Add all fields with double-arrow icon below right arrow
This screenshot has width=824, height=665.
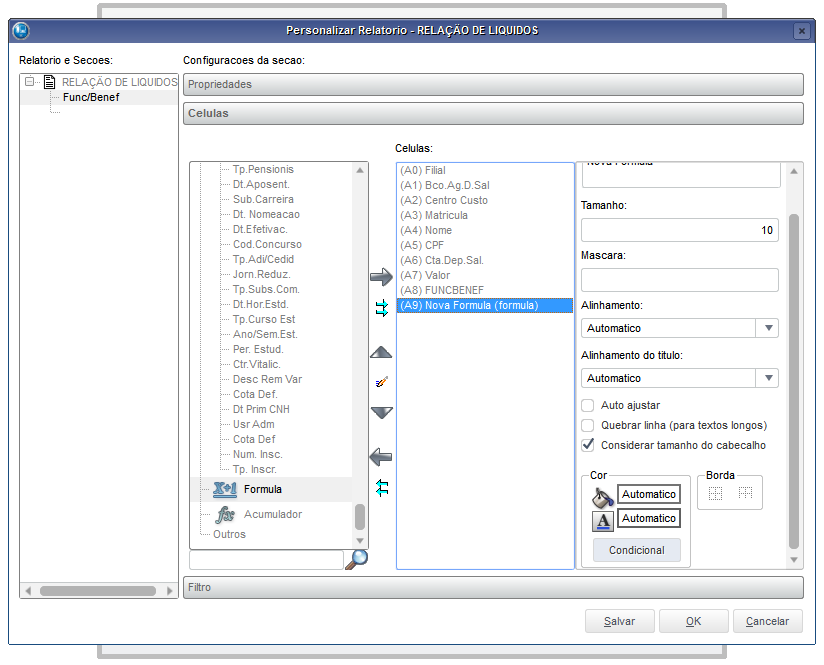tap(382, 308)
